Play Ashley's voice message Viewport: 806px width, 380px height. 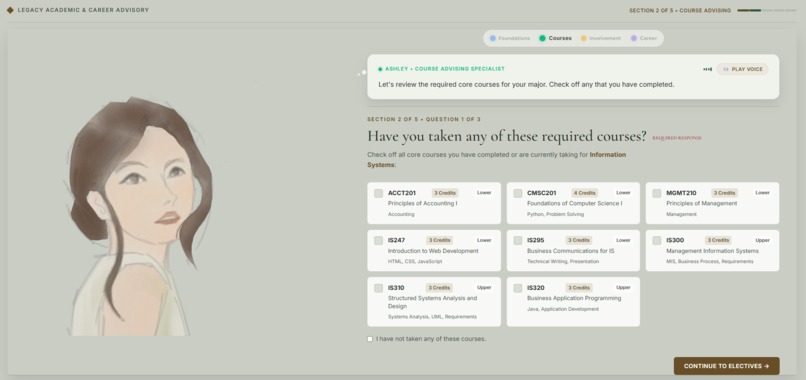click(x=742, y=69)
